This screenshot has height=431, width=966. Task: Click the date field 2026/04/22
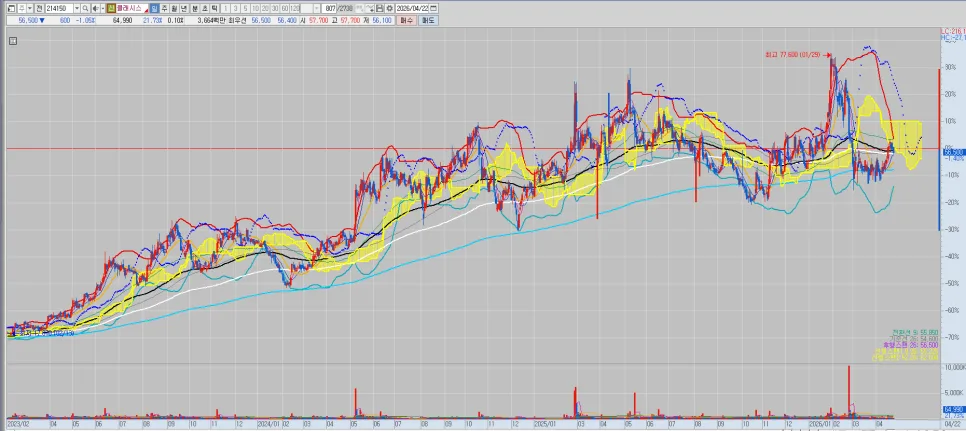coord(412,9)
